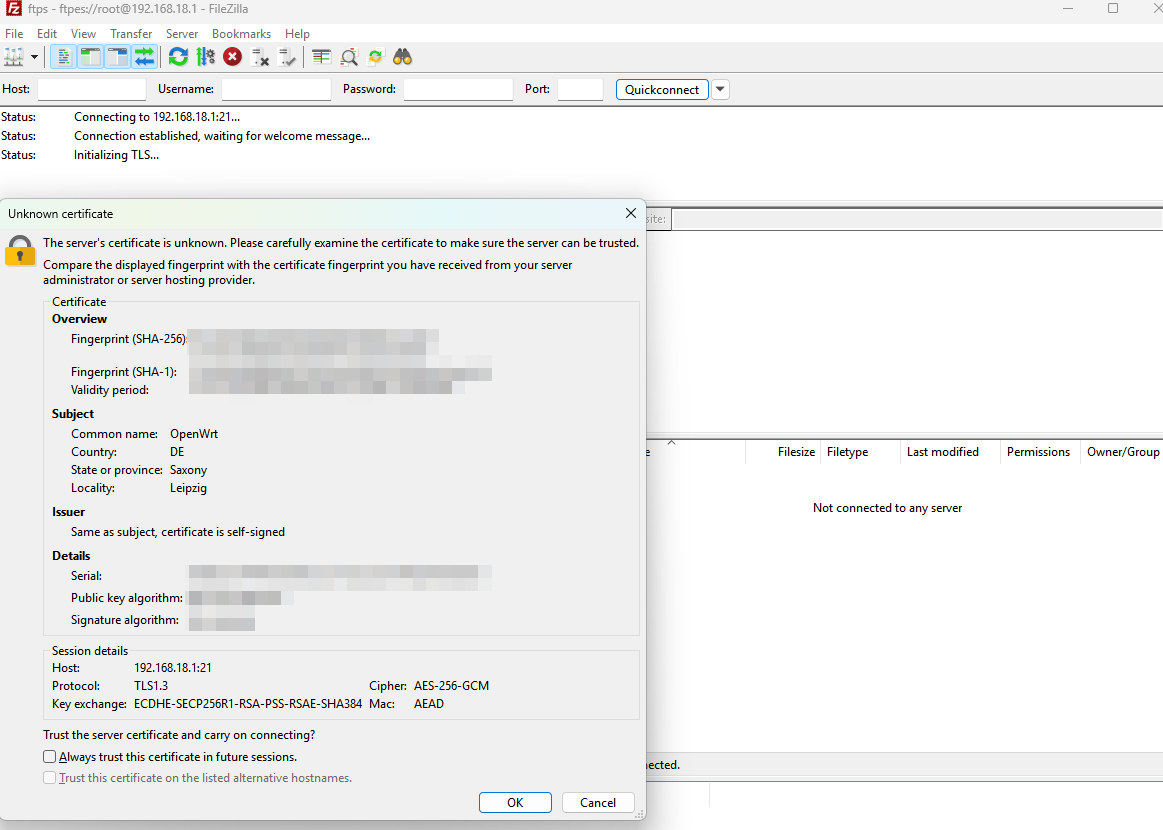This screenshot has width=1163, height=830.
Task: Click the Mac value AEAD
Action: pos(429,704)
